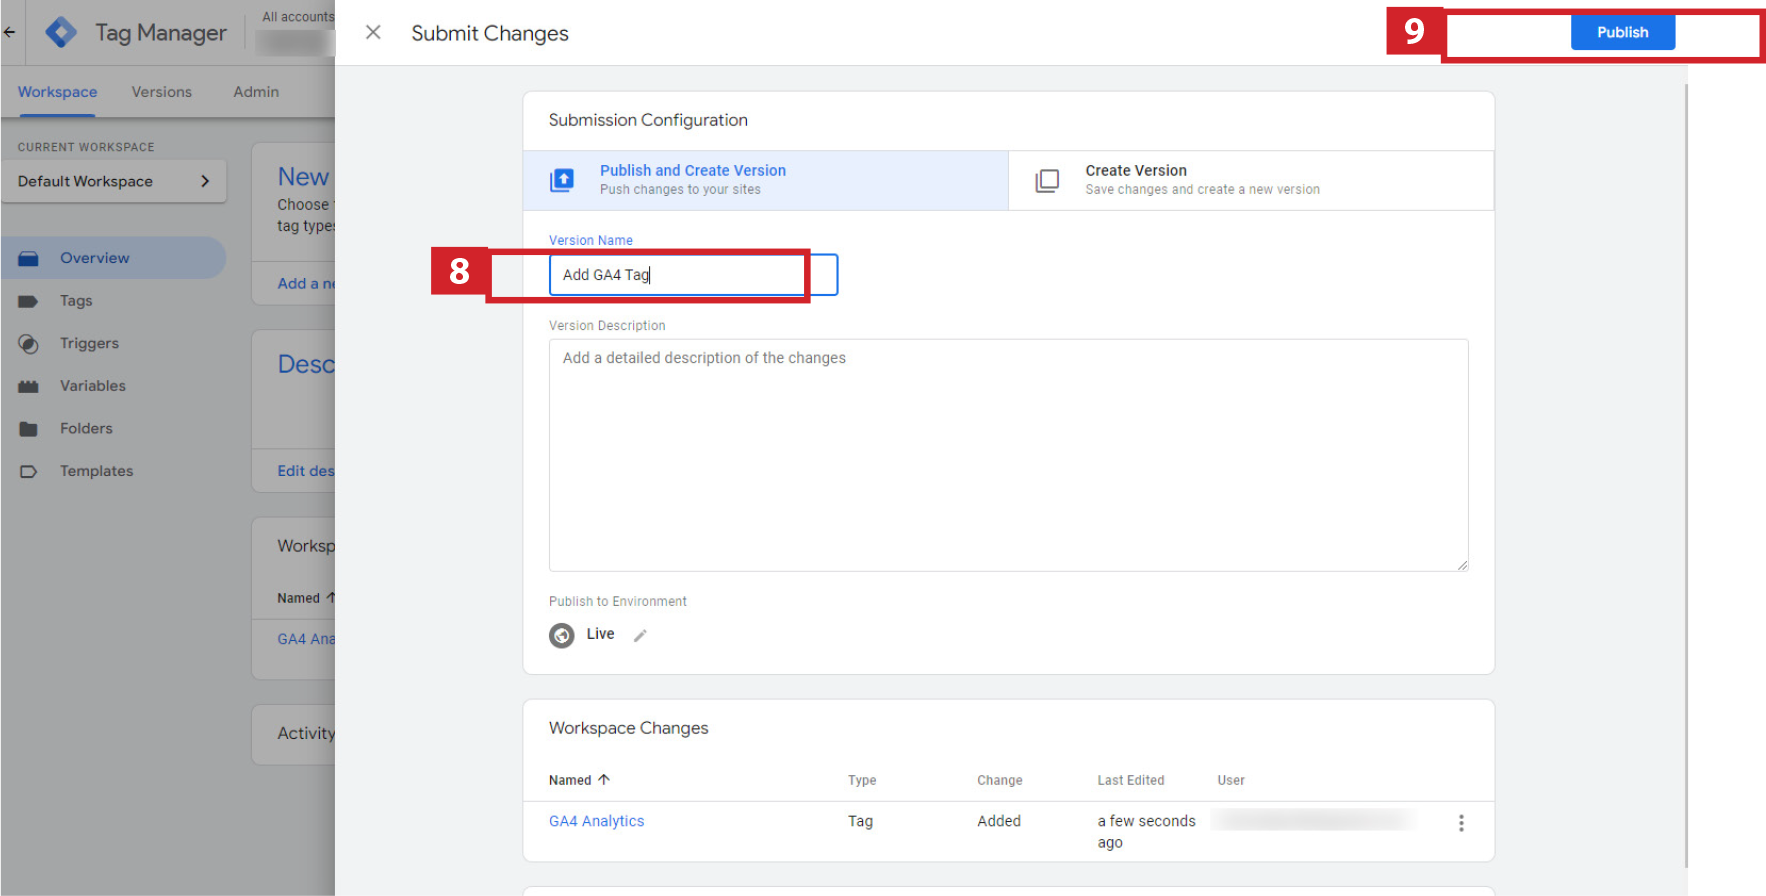Close the Submit Changes panel

(x=373, y=32)
